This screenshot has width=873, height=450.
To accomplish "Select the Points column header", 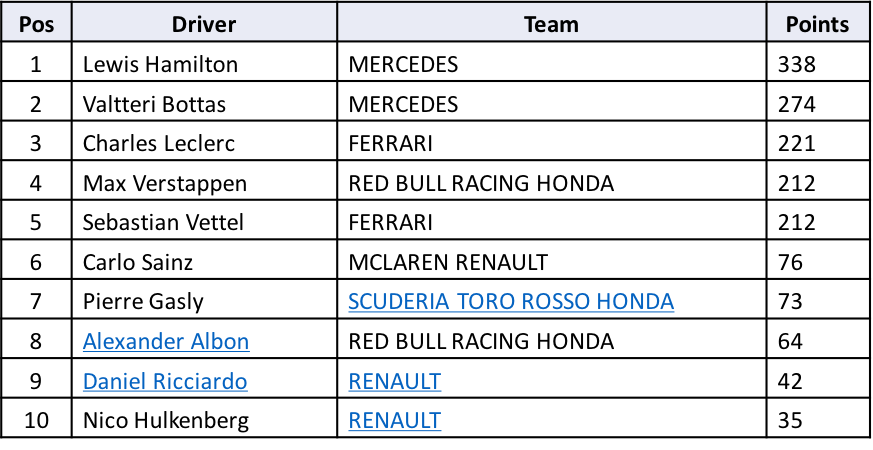I will 817,24.
